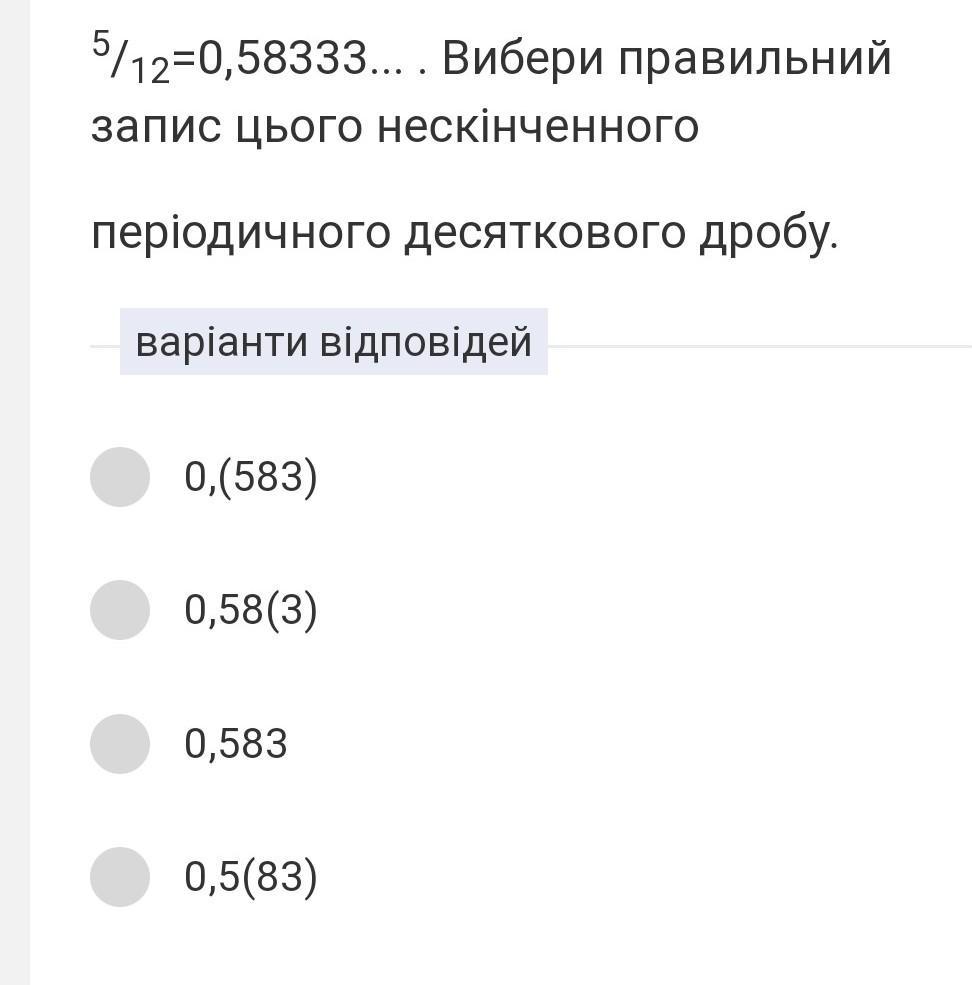Click the 'варіанти відповідей' section label
Image resolution: width=972 pixels, height=985 pixels.
coord(333,342)
